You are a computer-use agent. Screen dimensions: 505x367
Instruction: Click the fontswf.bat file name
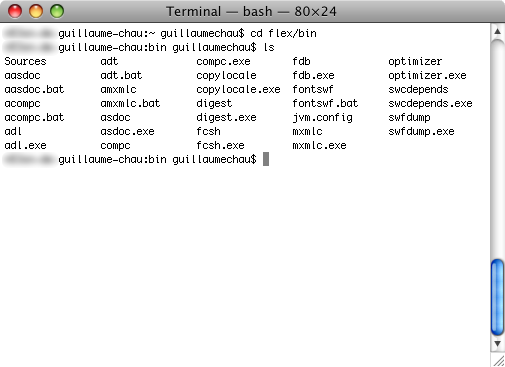[325, 103]
